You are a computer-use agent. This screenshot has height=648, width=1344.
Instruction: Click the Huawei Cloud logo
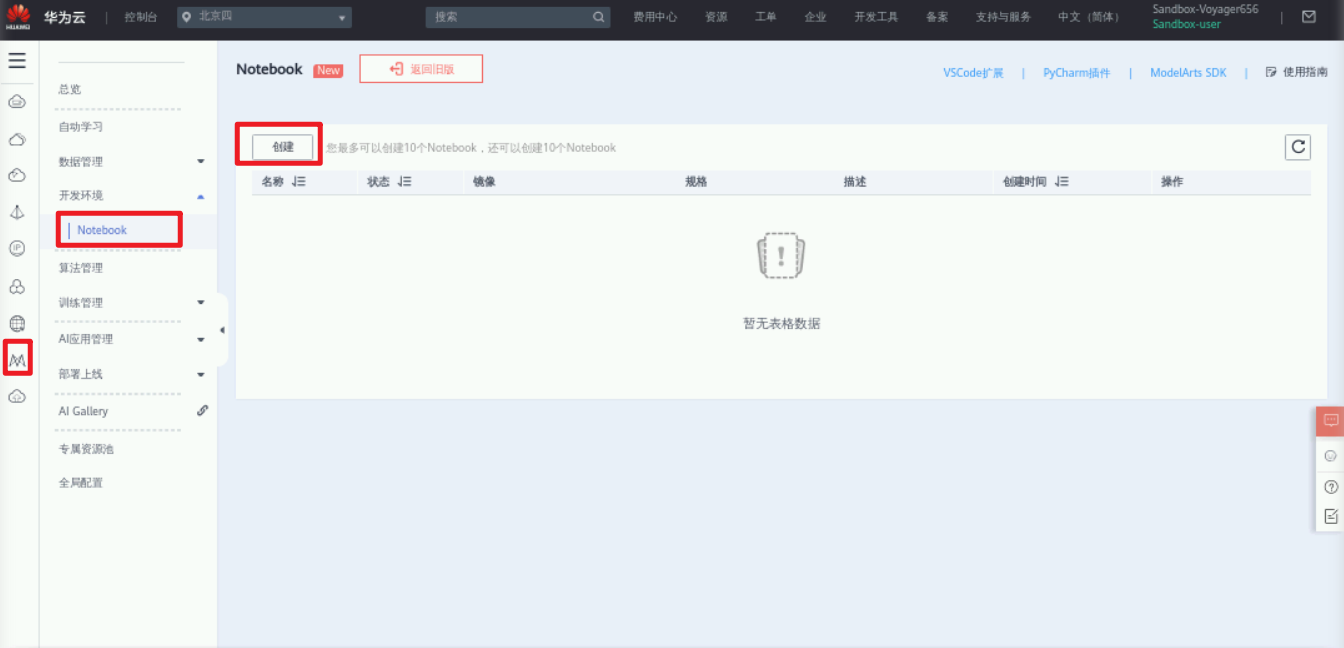click(x=18, y=17)
